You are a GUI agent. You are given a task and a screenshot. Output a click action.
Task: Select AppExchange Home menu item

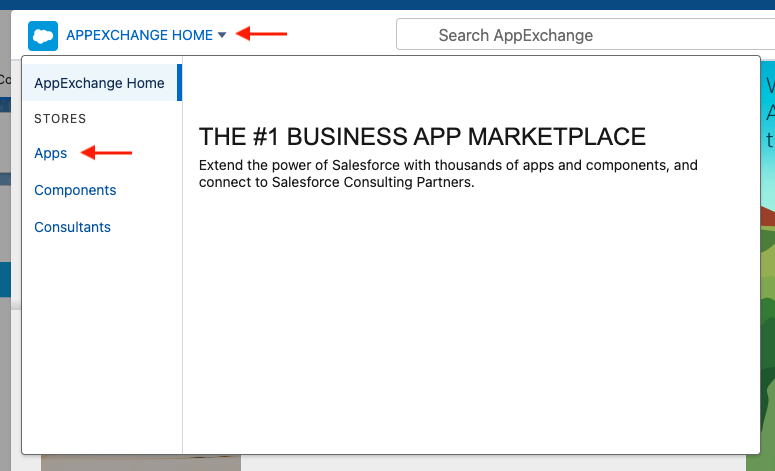pyautogui.click(x=102, y=83)
